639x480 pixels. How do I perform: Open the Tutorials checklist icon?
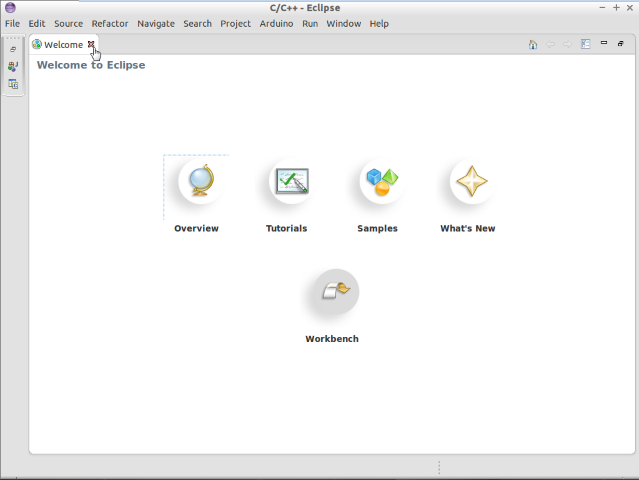coord(292,181)
